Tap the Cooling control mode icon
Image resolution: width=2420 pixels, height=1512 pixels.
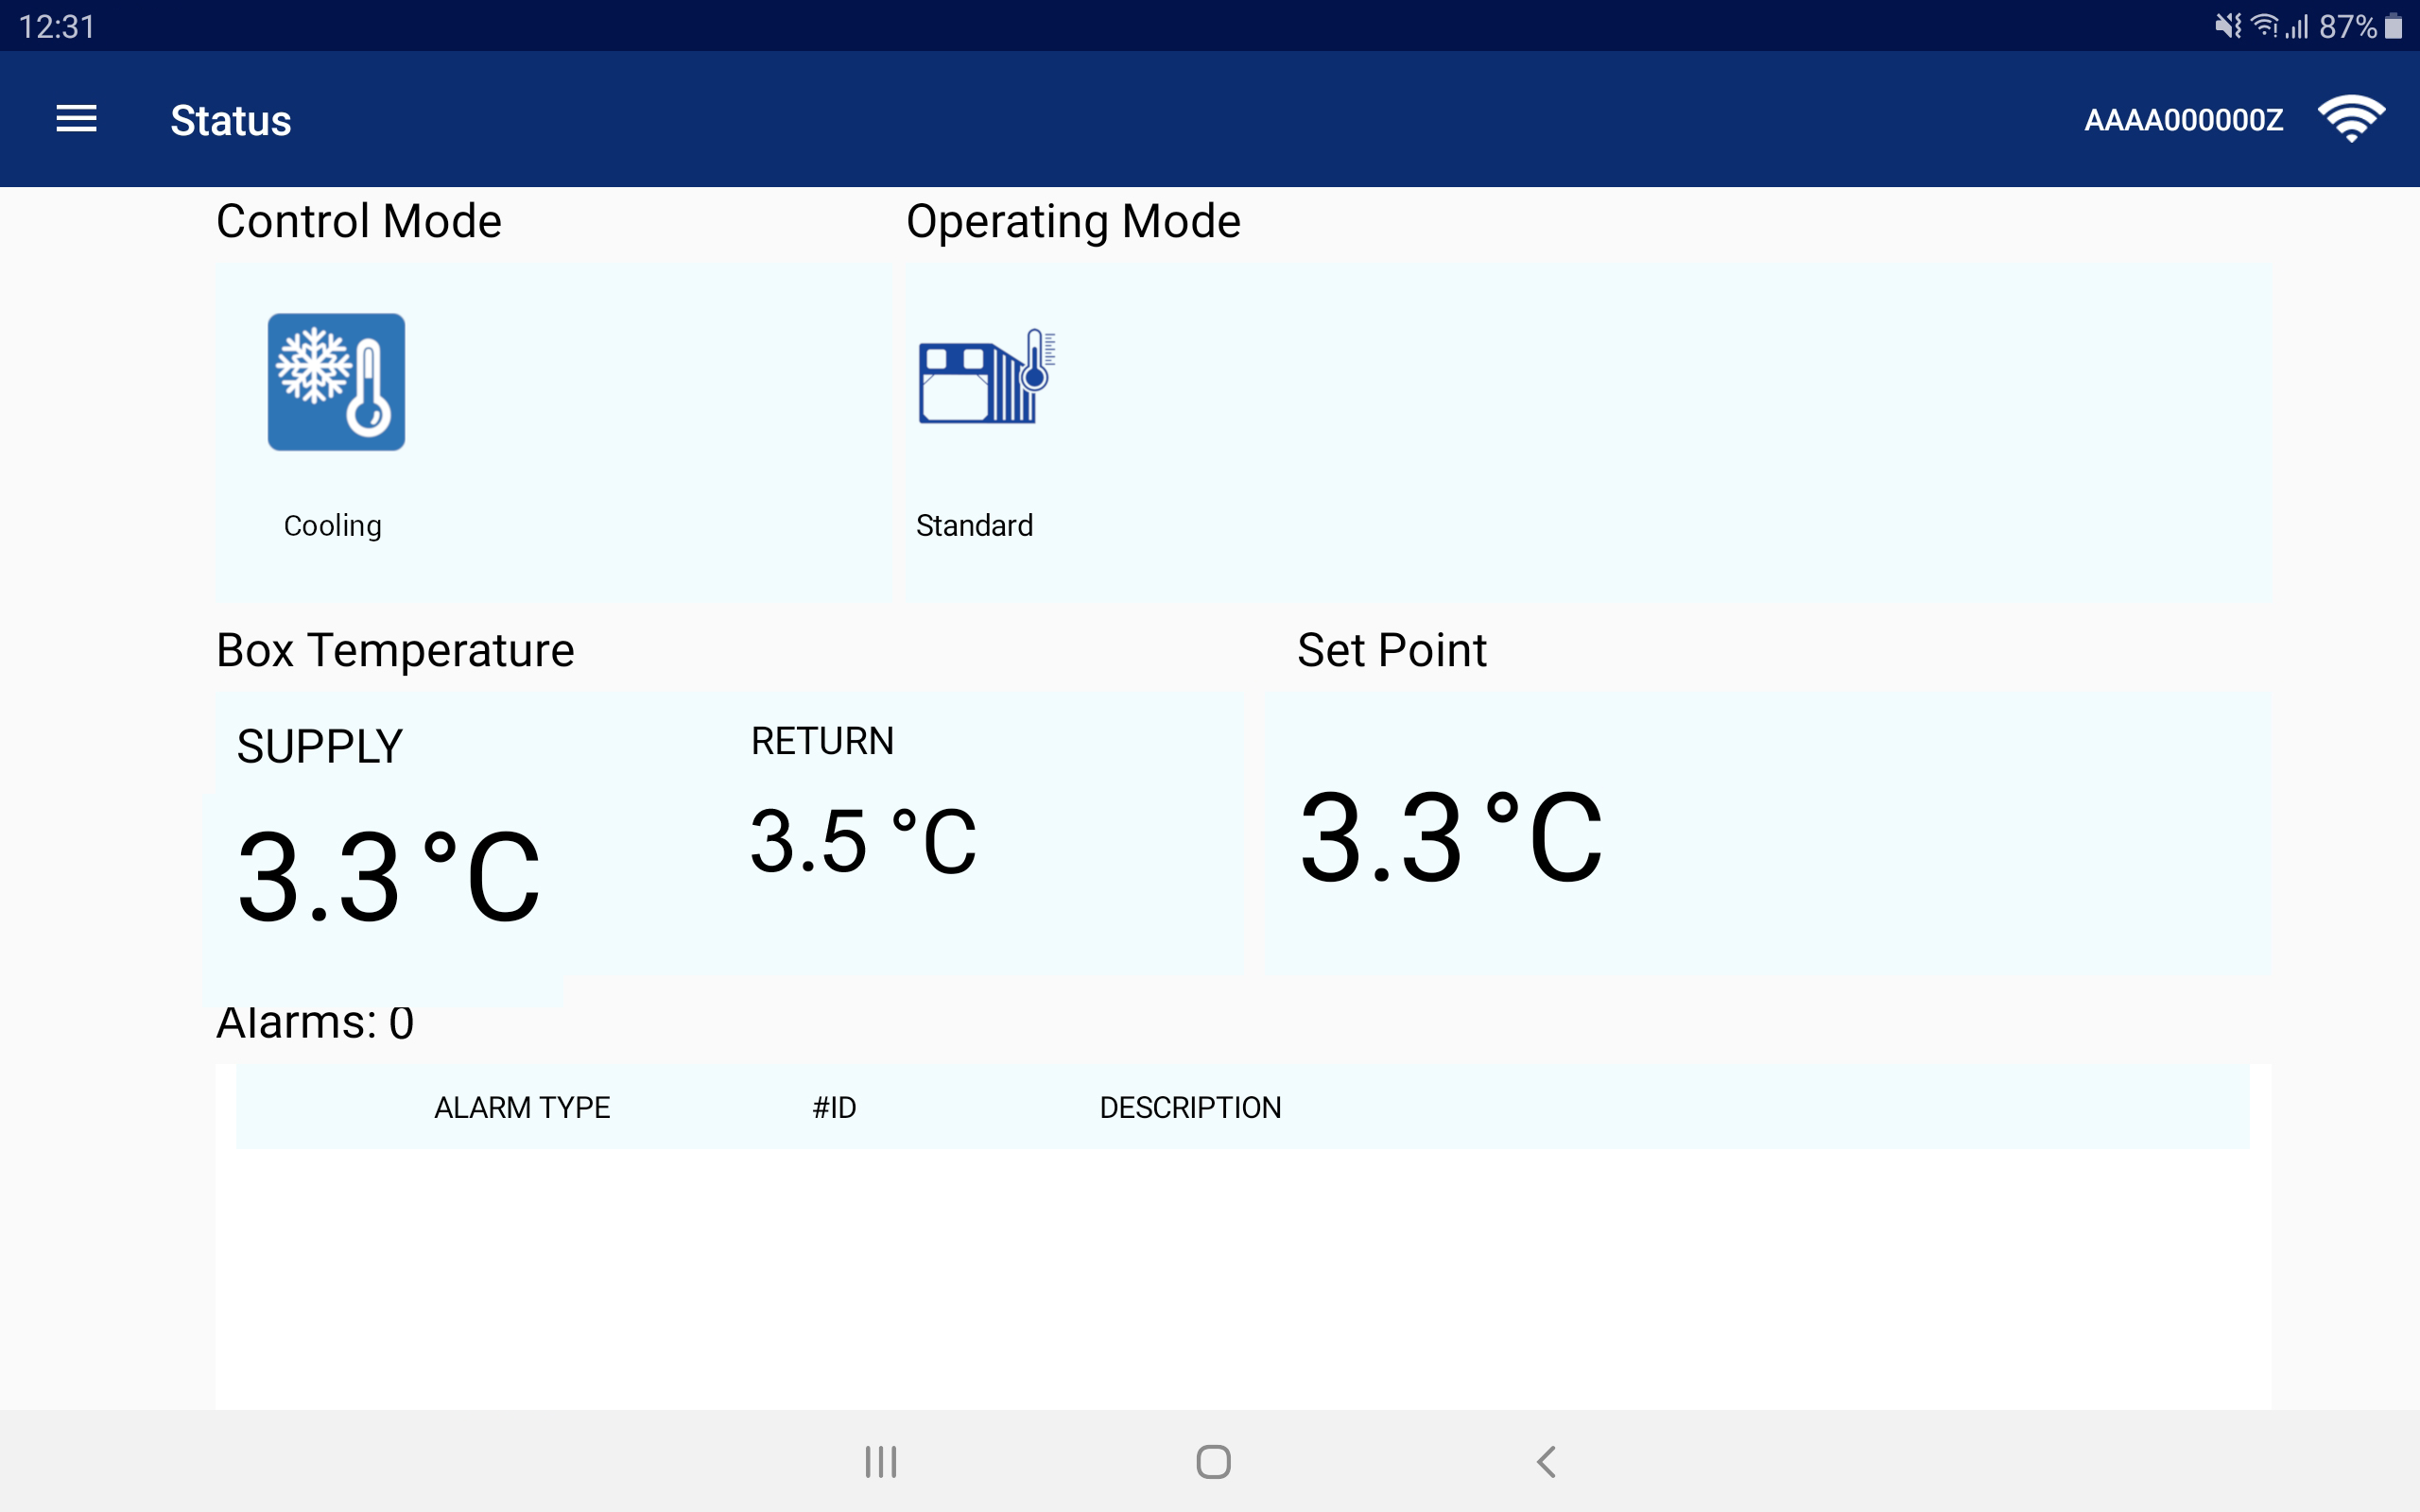pyautogui.click(x=336, y=382)
